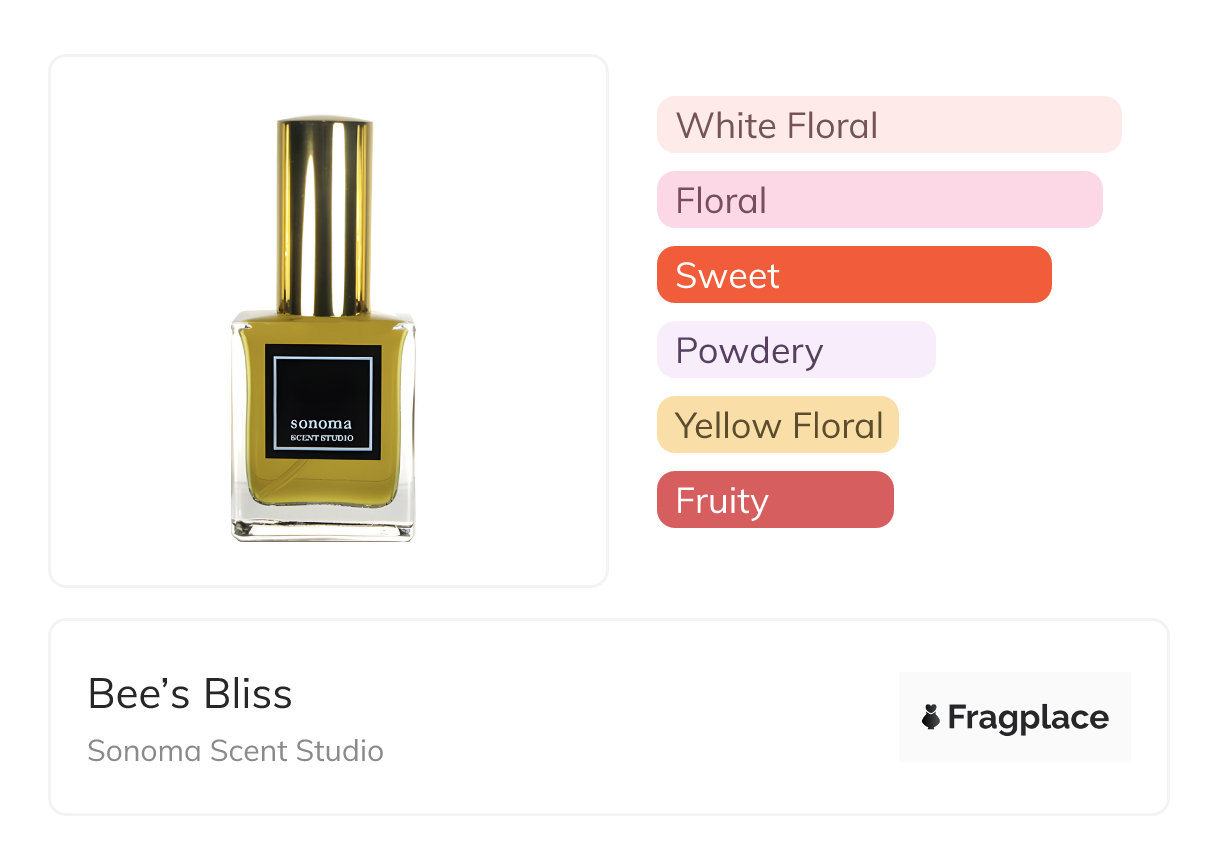Click "SCENT STUDIO" text on the bottle label
1218x864 pixels.
pyautogui.click(x=321, y=438)
